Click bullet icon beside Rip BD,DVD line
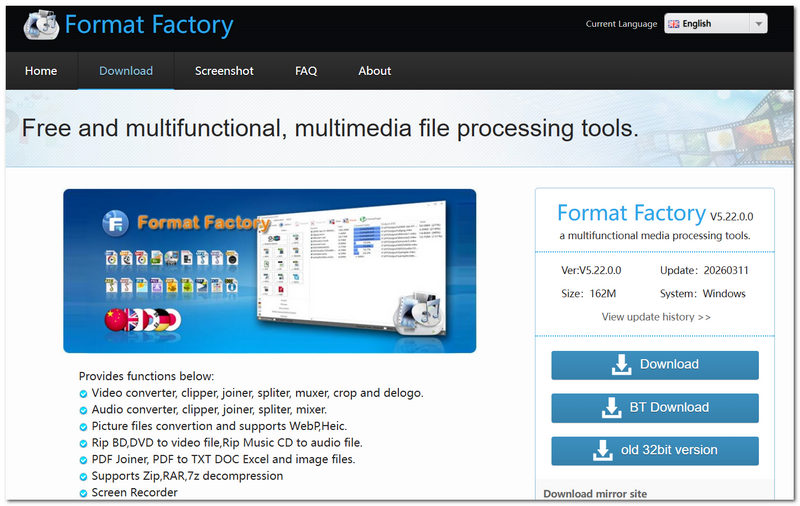The image size is (800, 506). pyautogui.click(x=83, y=443)
